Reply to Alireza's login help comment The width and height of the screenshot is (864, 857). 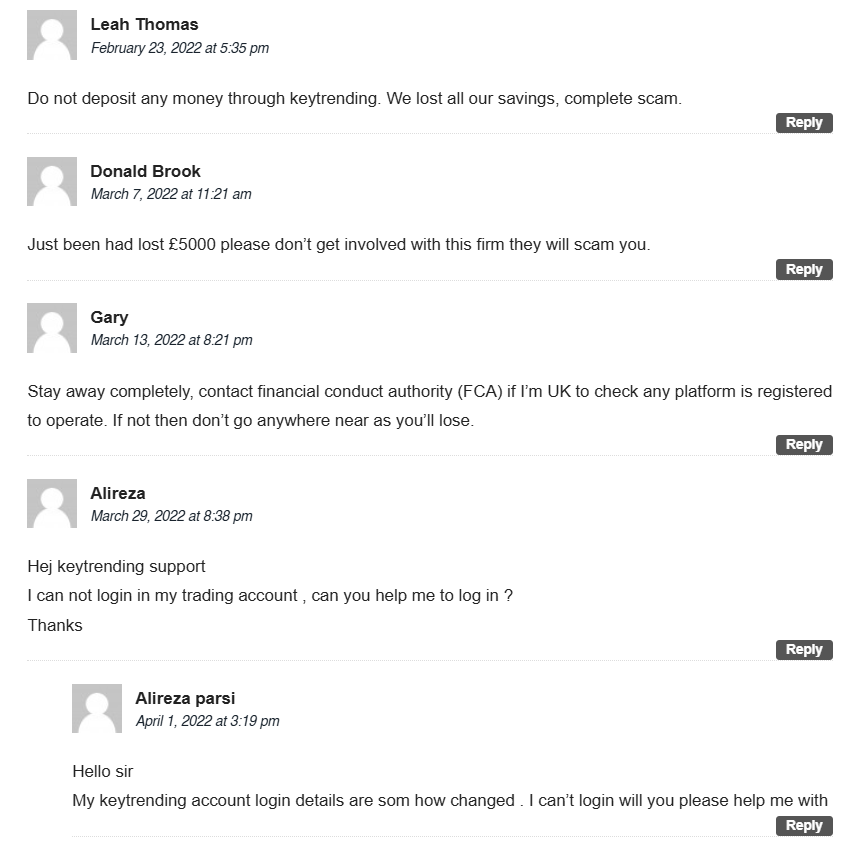pyautogui.click(x=804, y=650)
